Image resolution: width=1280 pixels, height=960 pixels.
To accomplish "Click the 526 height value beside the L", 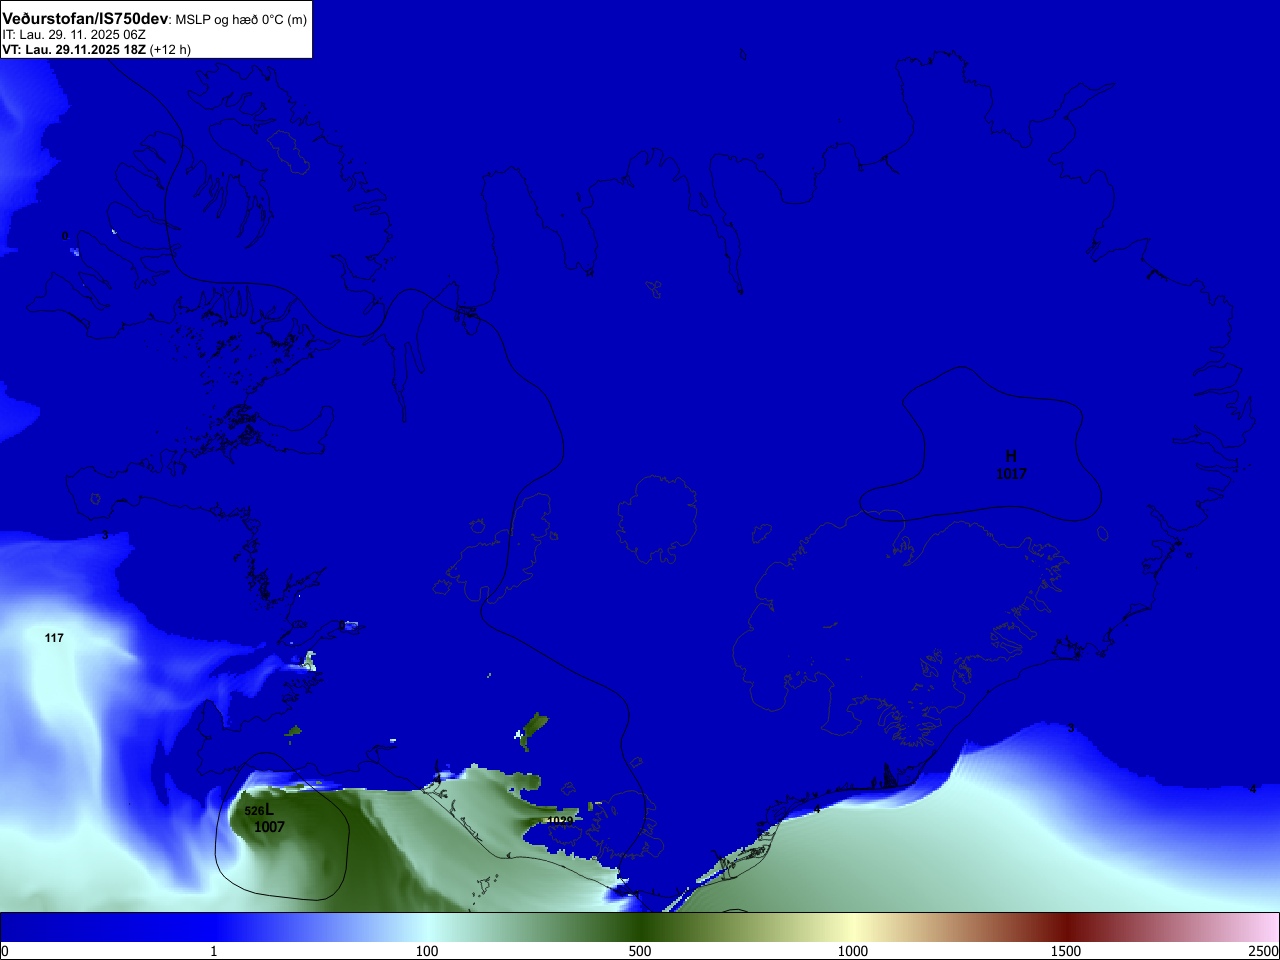I will click(254, 811).
